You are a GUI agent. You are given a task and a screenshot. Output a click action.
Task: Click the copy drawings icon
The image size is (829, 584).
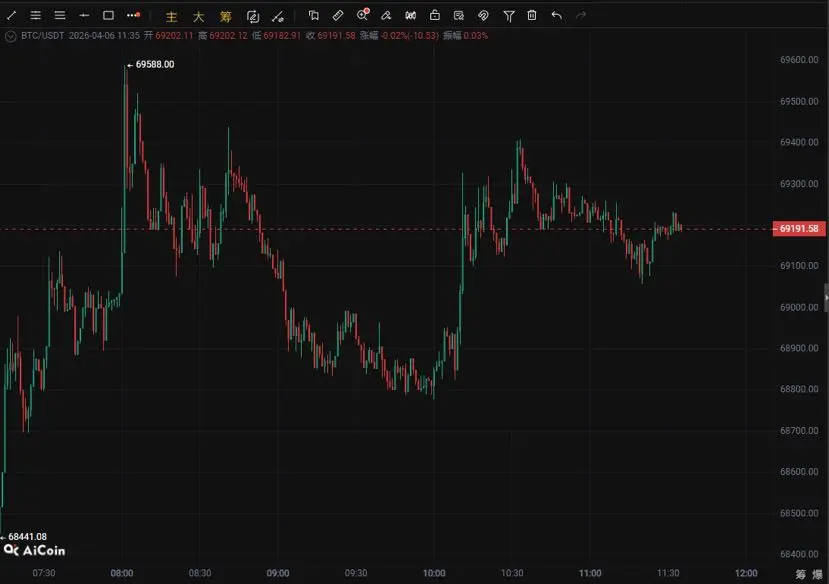point(314,15)
